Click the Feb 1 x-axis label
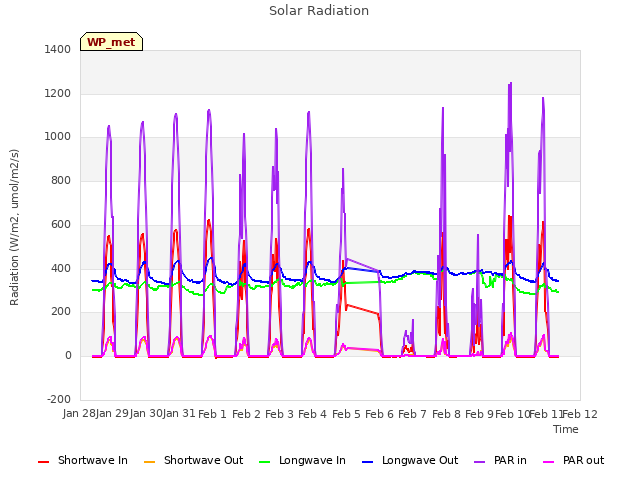Screen dimensions: 640x480 point(212,414)
